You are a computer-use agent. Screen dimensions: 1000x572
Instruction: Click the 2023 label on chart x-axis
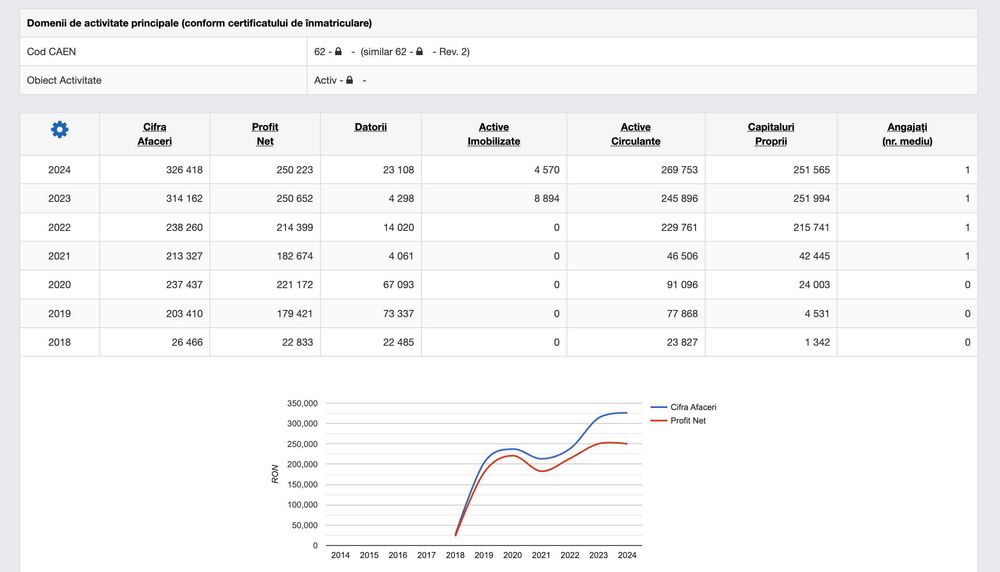pos(598,555)
